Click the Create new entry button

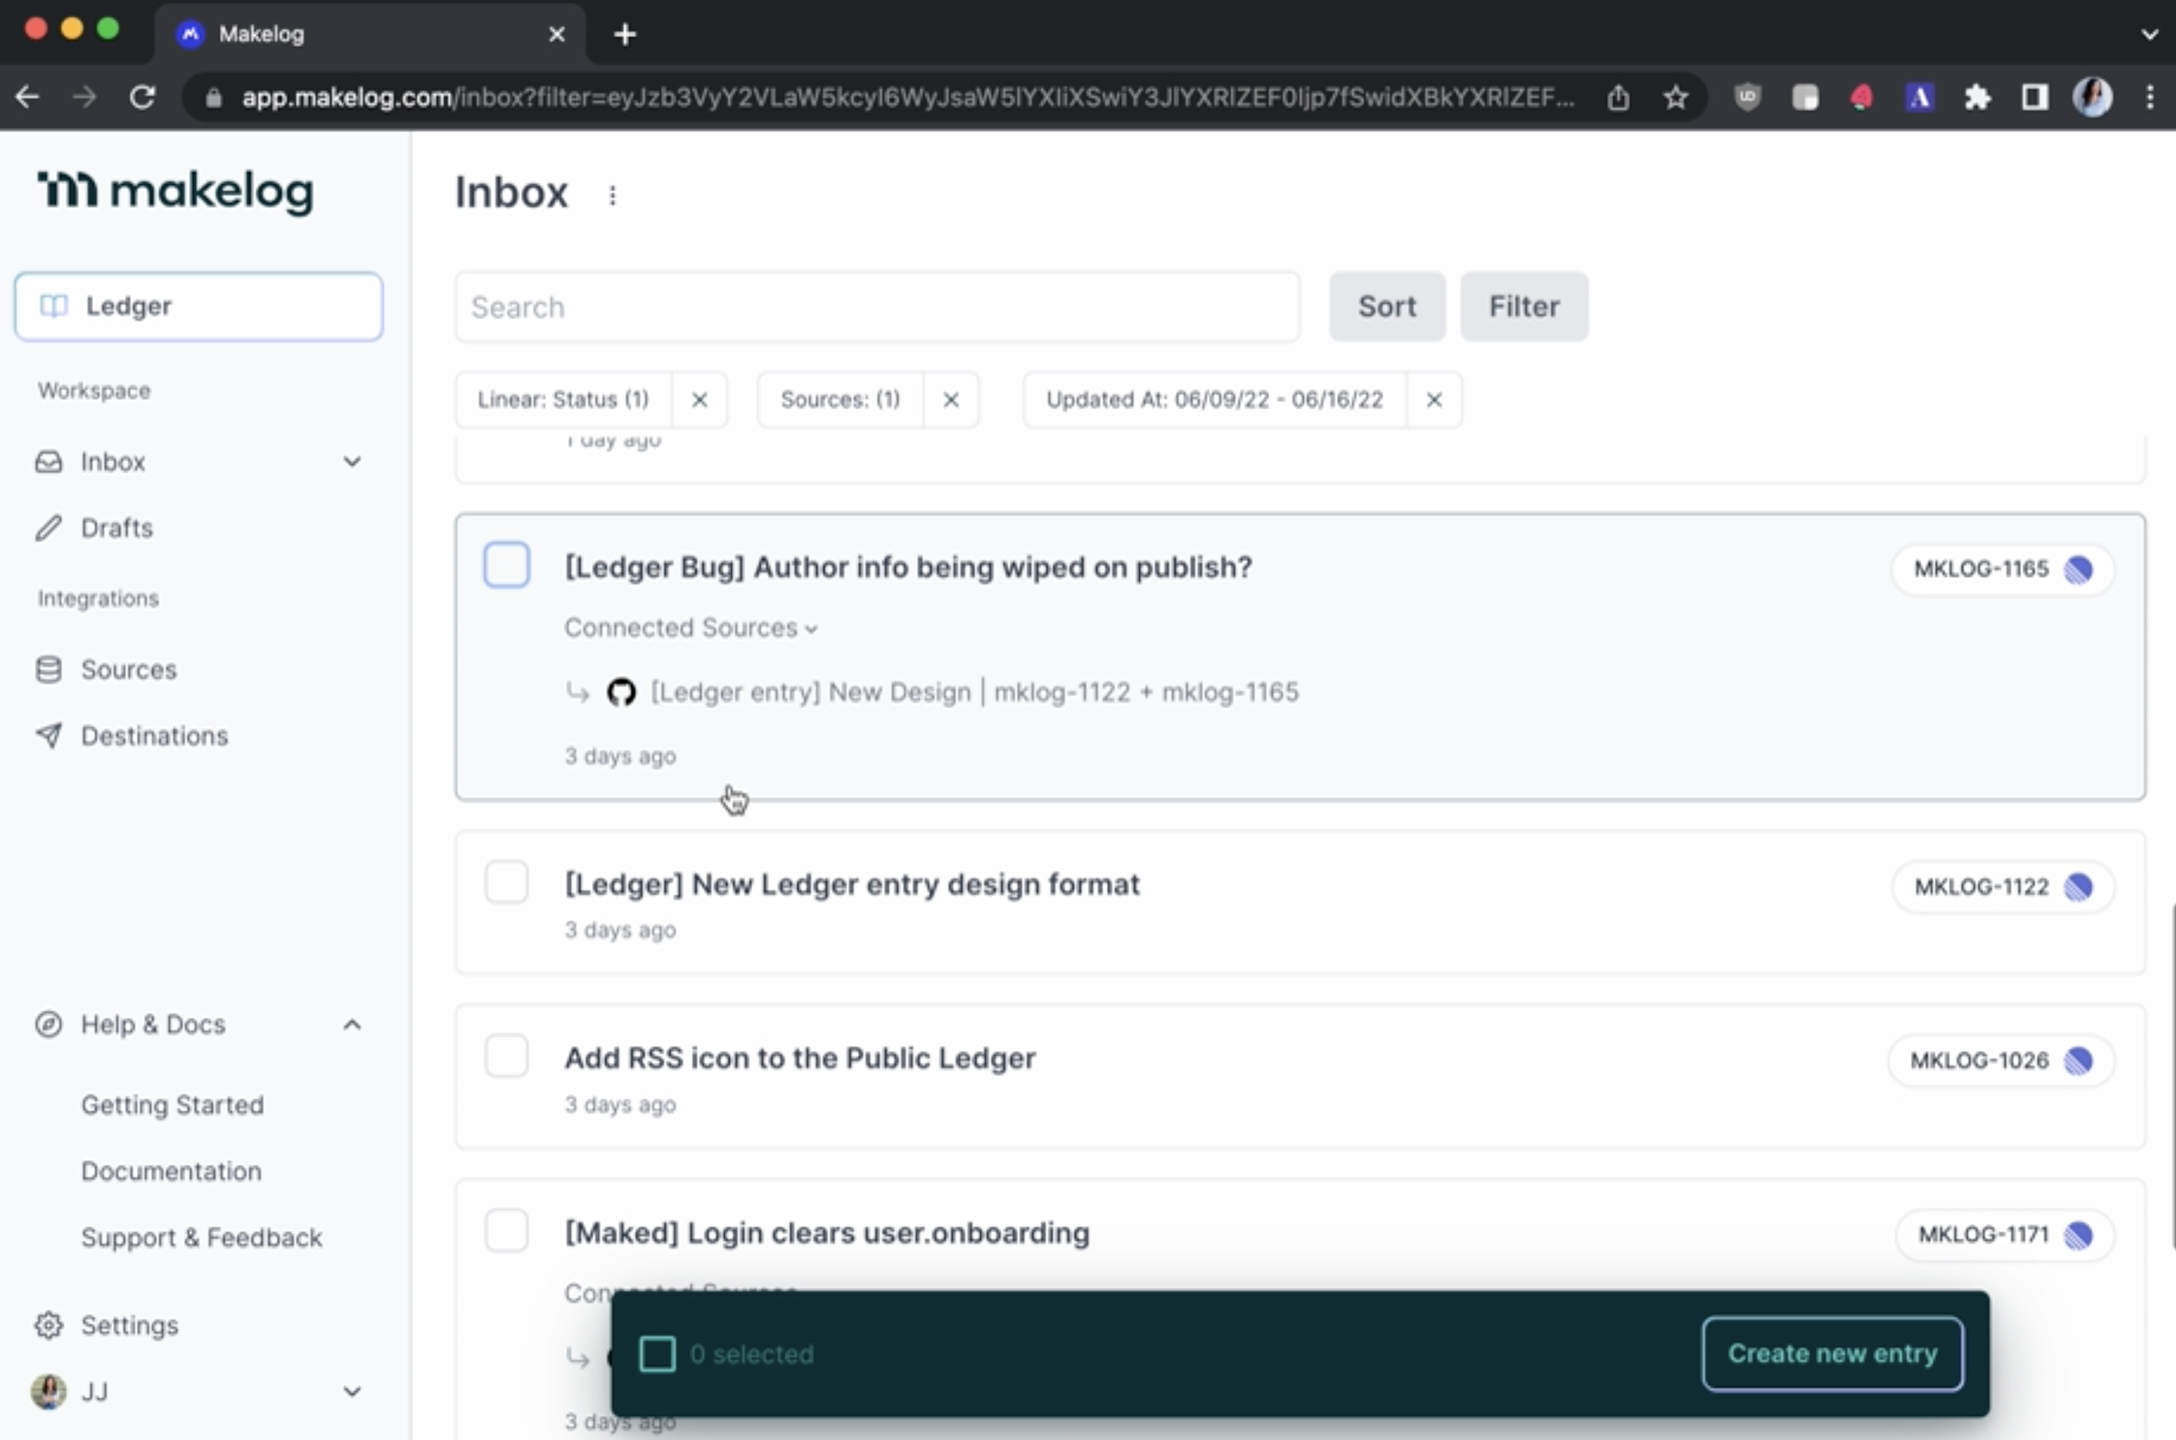(x=1832, y=1354)
